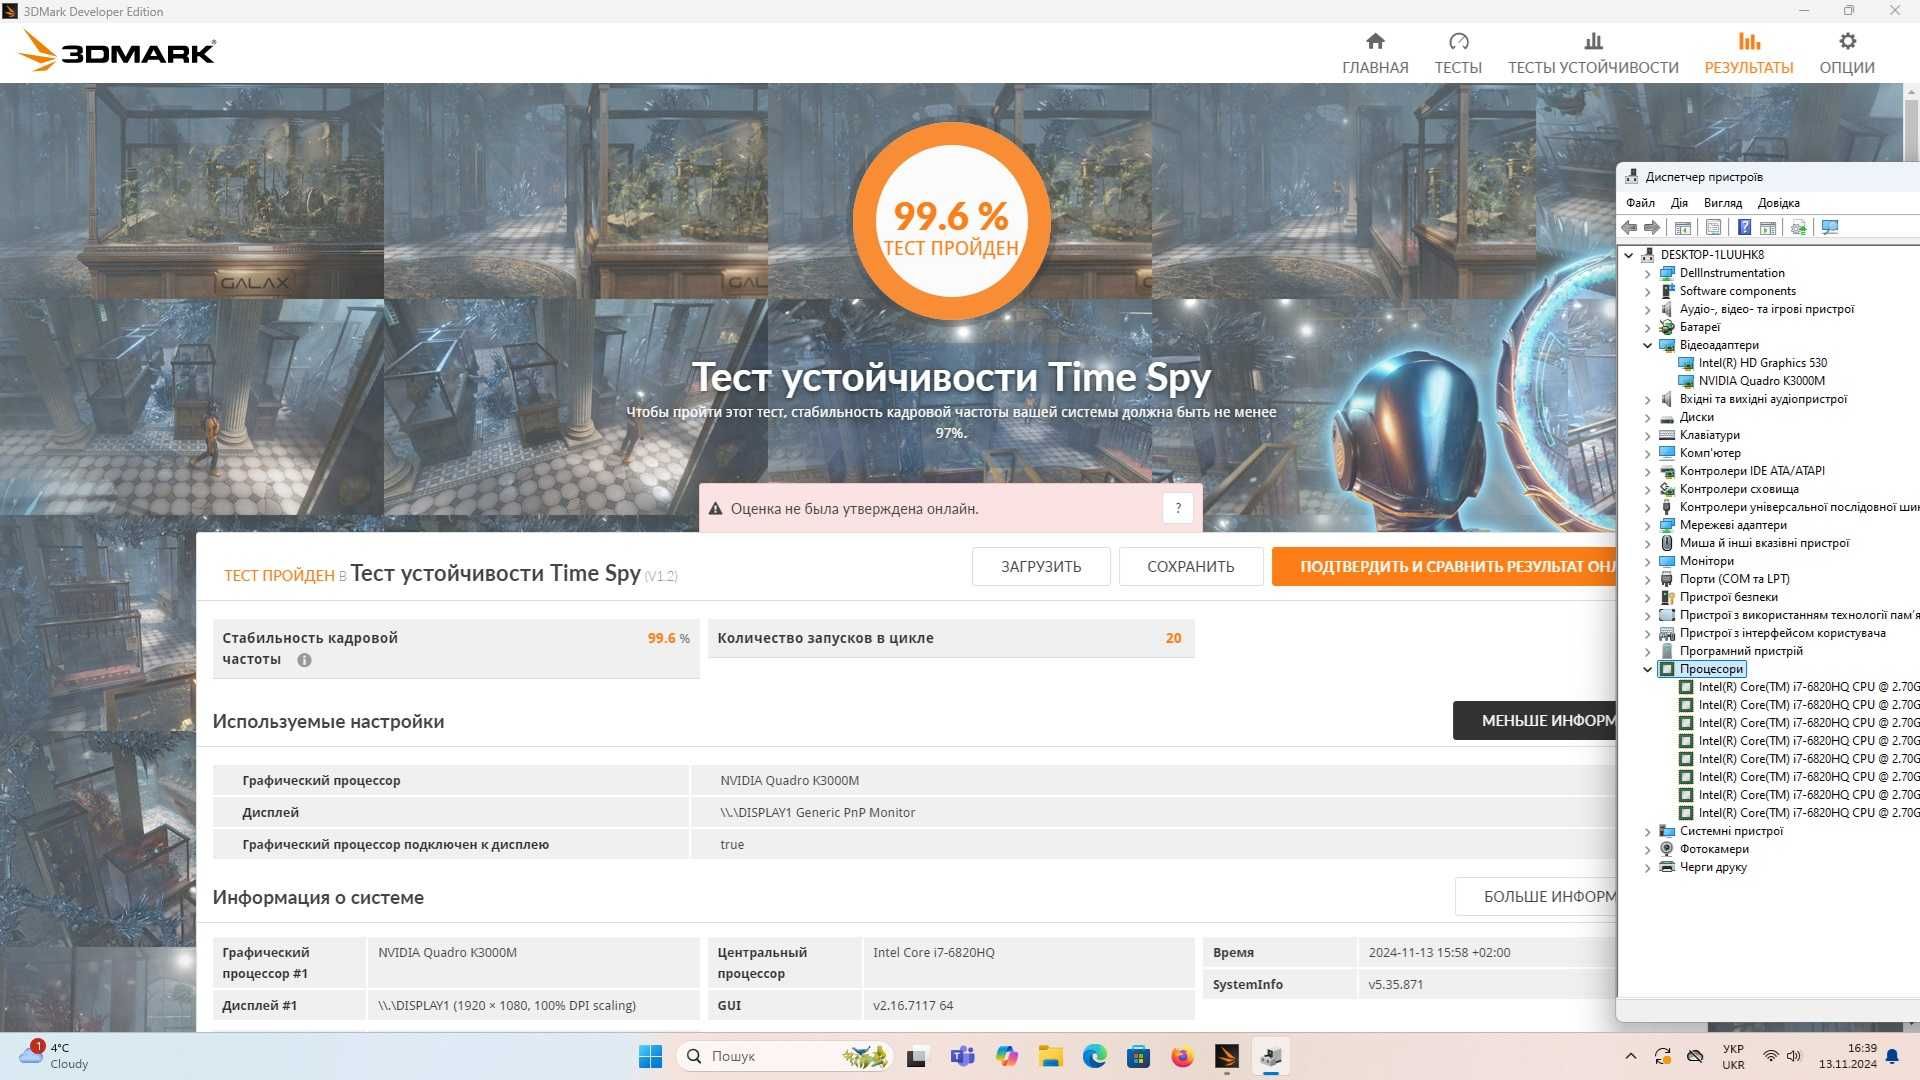Open the Файл menu in Device Manager
The height and width of the screenshot is (1080, 1920).
(x=1640, y=202)
